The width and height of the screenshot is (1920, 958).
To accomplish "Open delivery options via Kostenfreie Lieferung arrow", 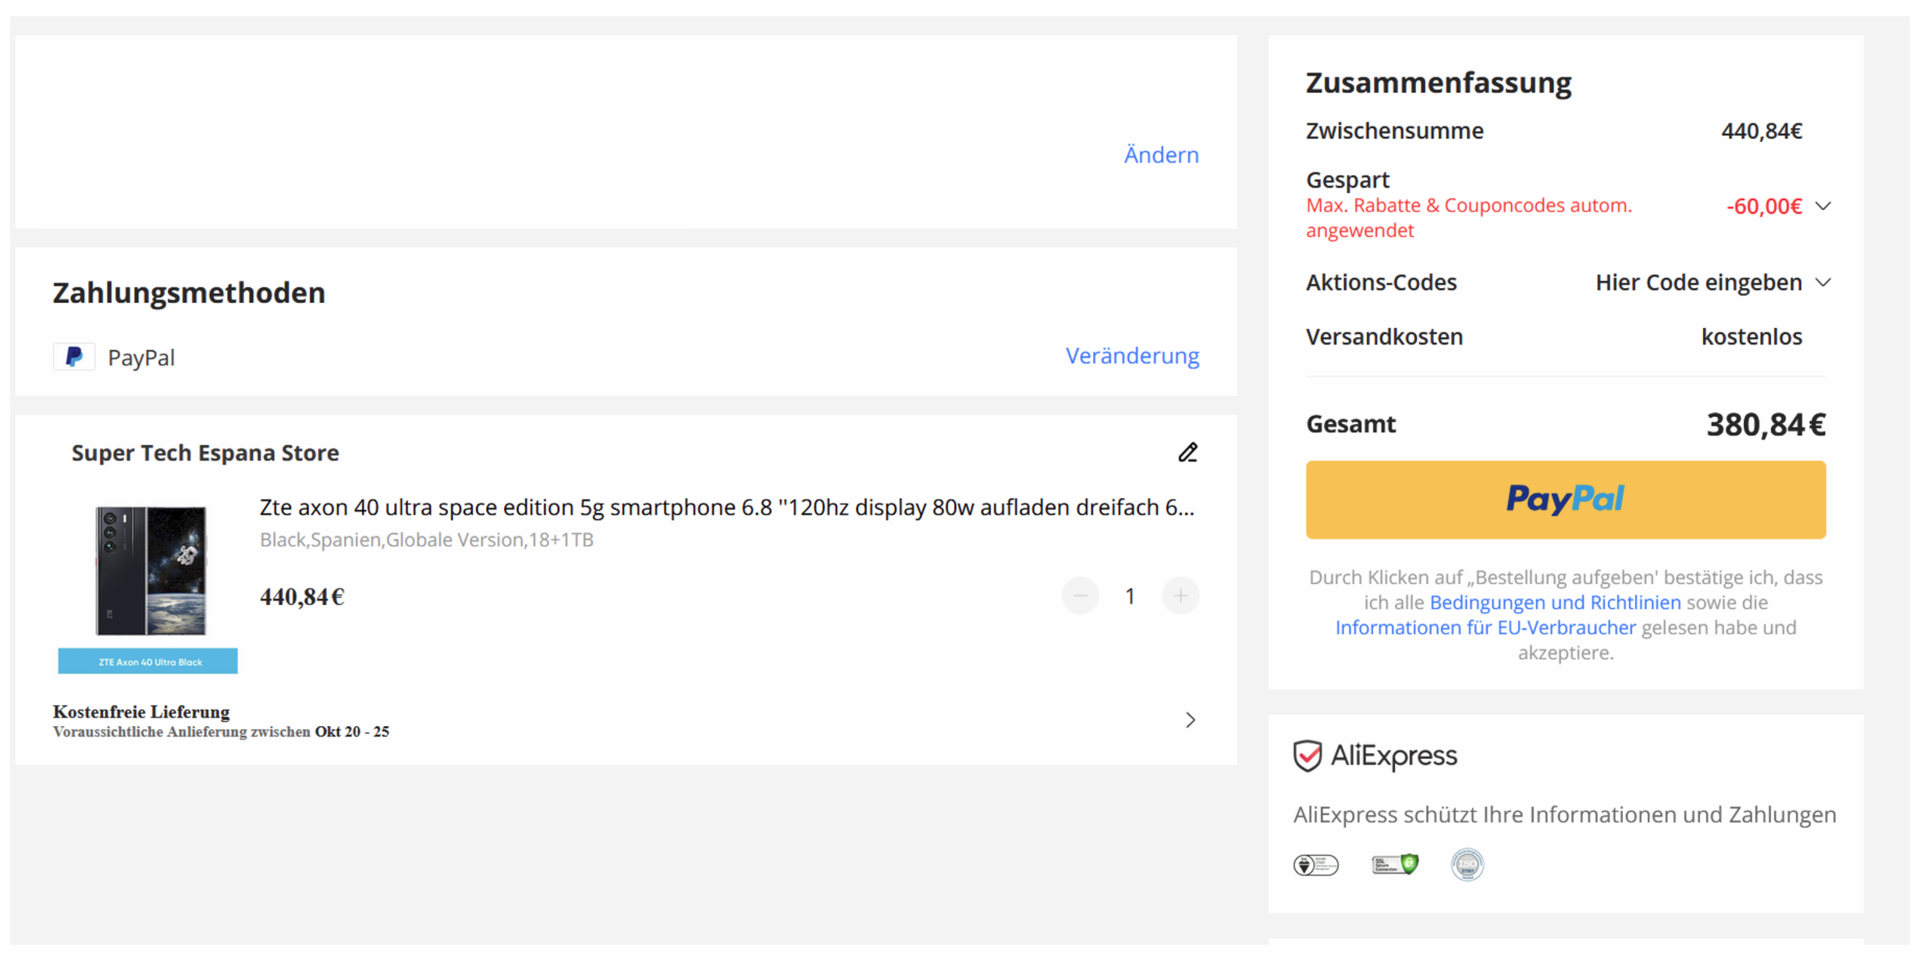I will point(1190,720).
